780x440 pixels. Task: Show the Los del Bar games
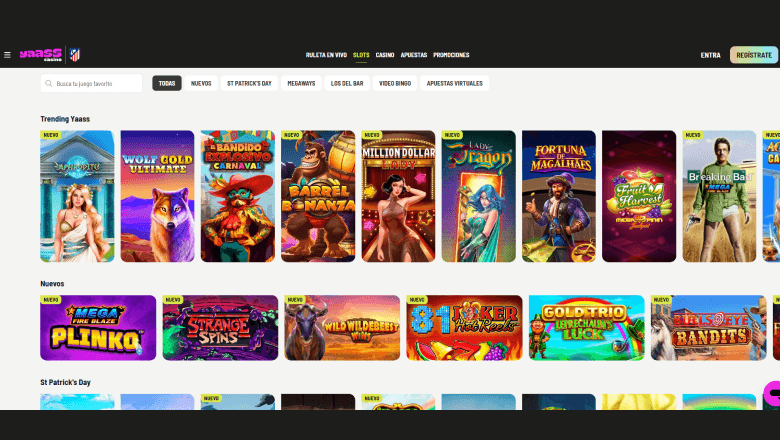coord(347,83)
